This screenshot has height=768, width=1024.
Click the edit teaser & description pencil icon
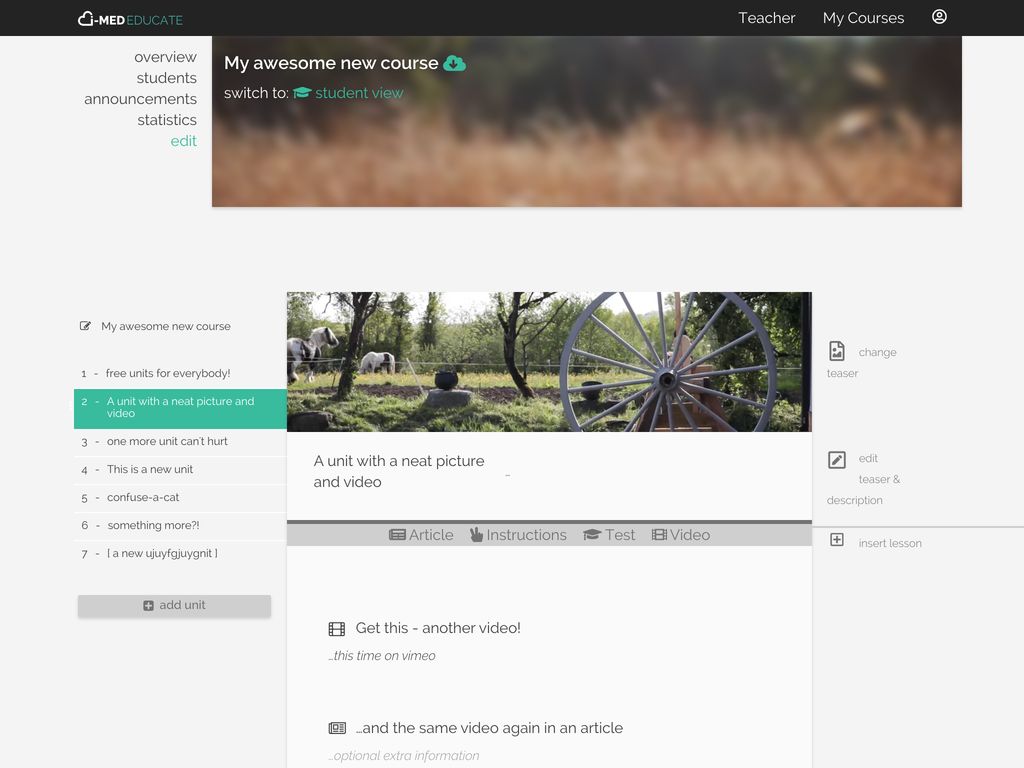[x=837, y=460]
